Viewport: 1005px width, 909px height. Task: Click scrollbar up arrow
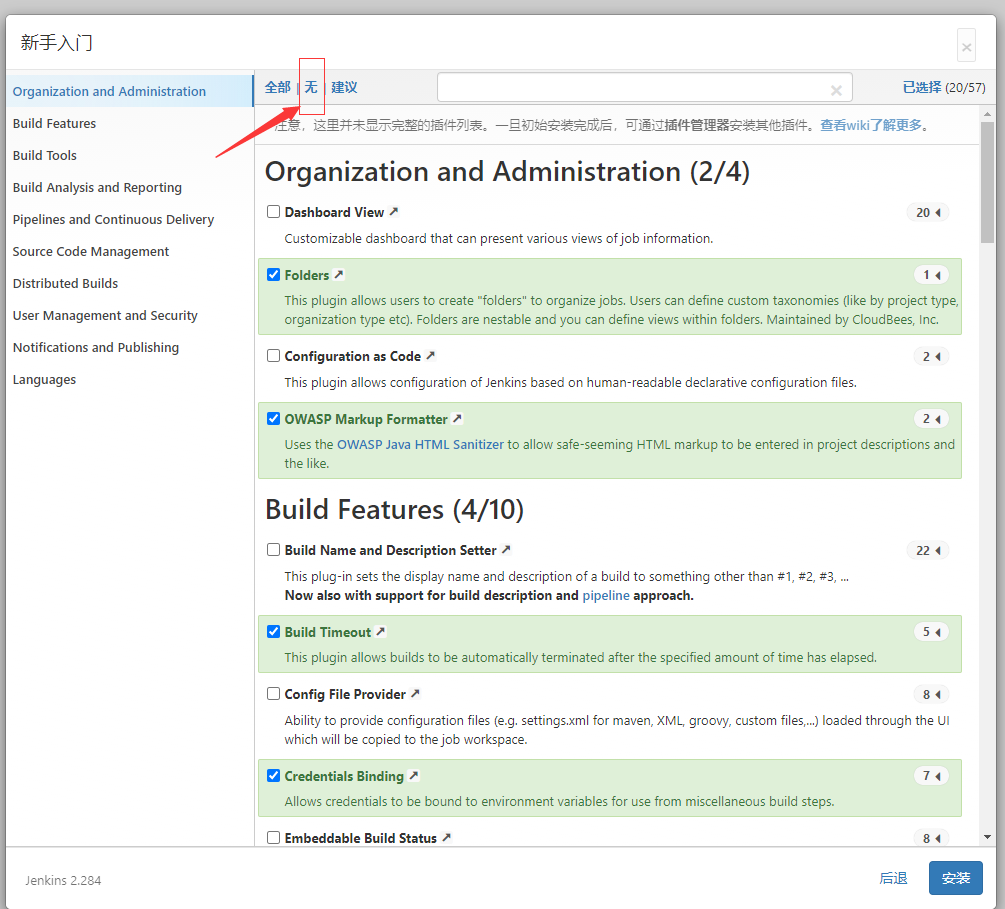point(987,114)
